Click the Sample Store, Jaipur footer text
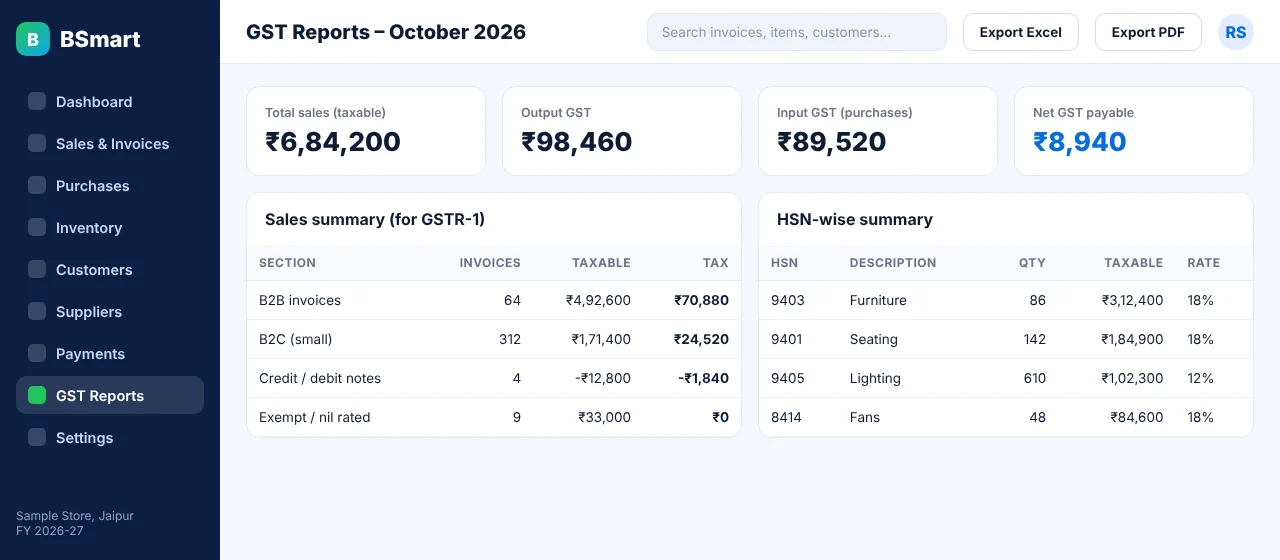 pyautogui.click(x=75, y=516)
